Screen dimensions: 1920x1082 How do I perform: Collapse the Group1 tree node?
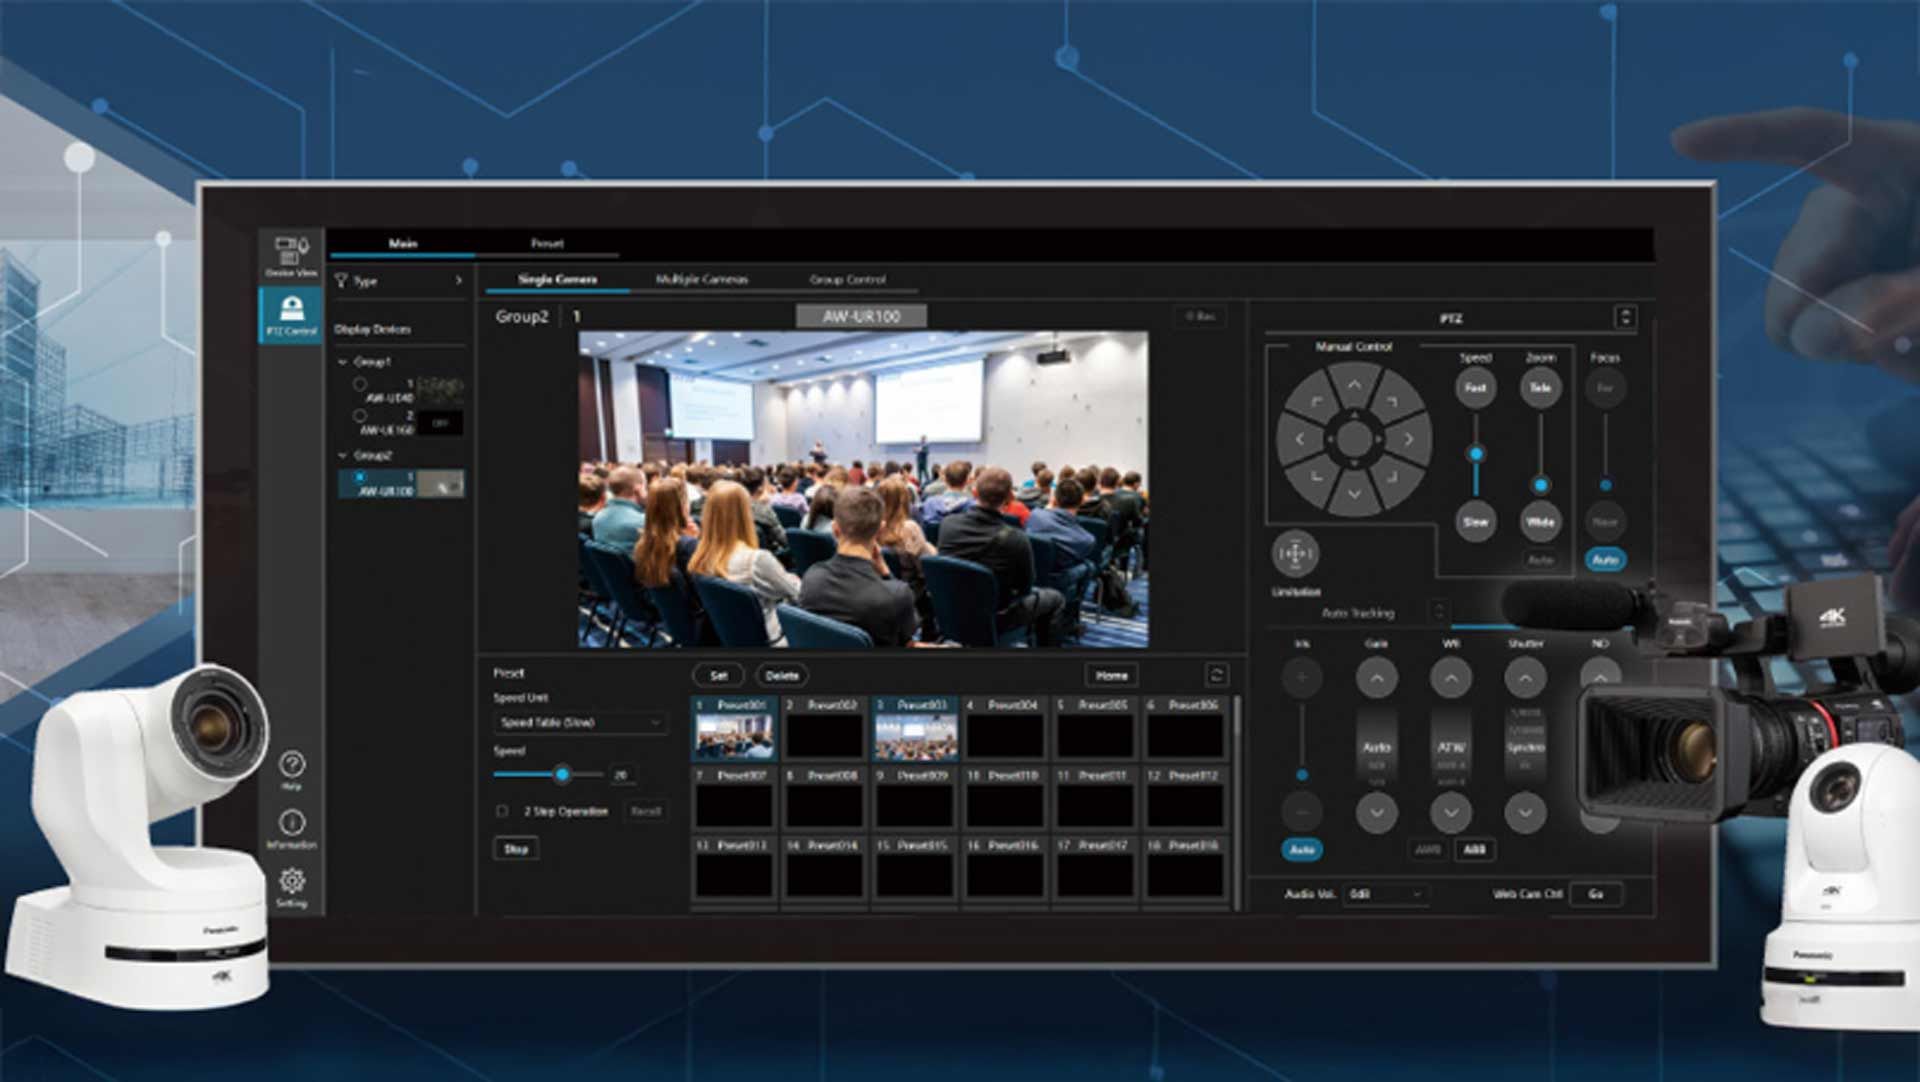click(343, 362)
